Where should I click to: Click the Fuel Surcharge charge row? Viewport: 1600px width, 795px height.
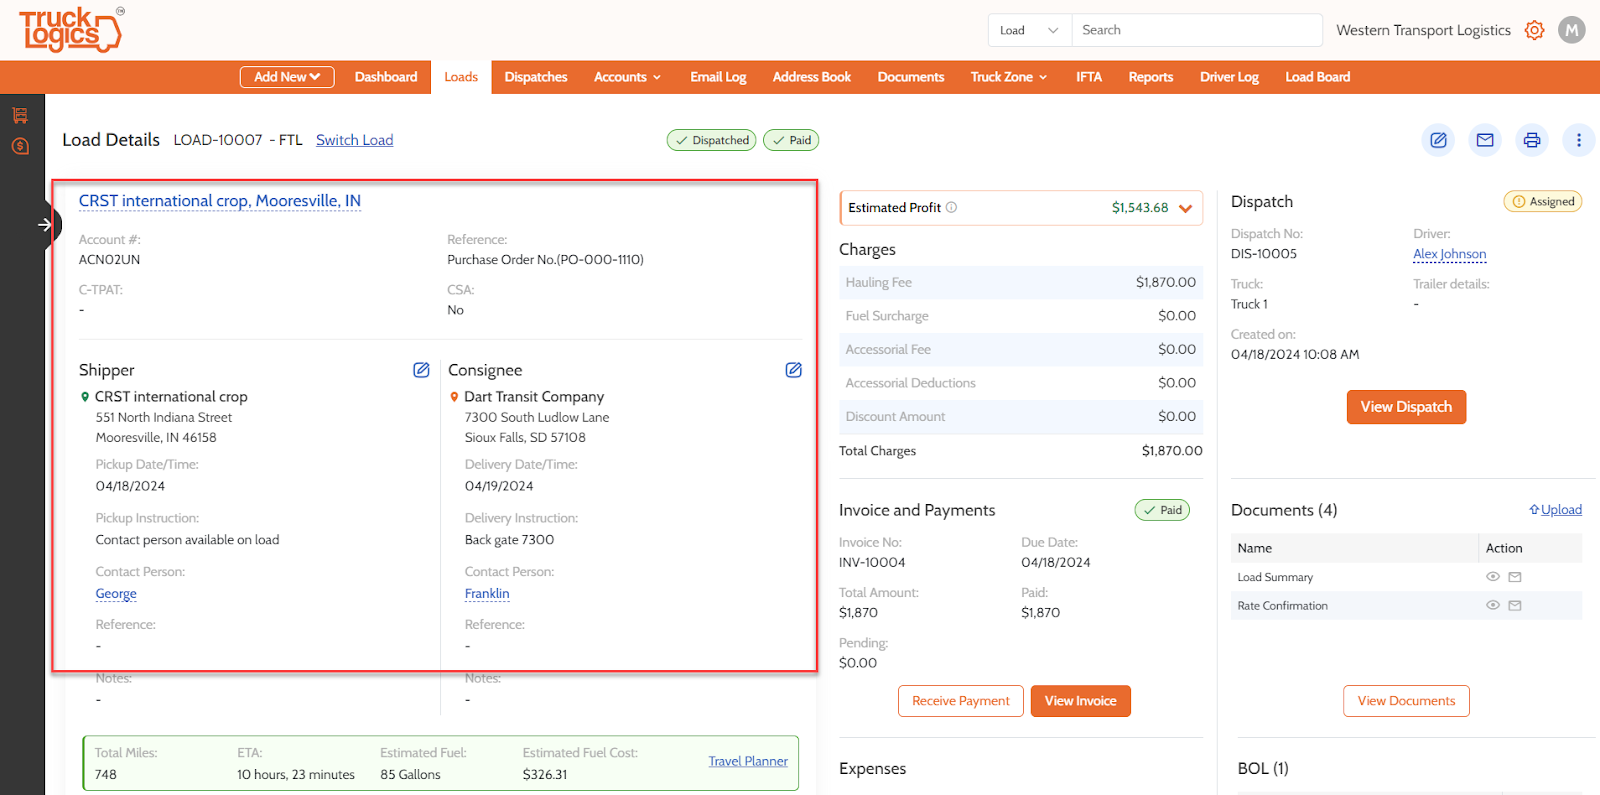pyautogui.click(x=1021, y=316)
